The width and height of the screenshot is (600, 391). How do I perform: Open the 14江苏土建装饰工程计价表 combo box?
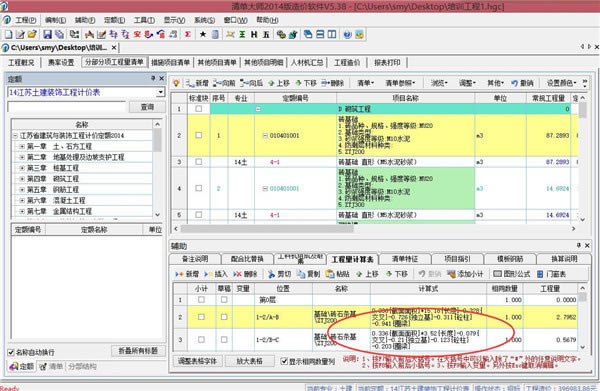pyautogui.click(x=161, y=92)
